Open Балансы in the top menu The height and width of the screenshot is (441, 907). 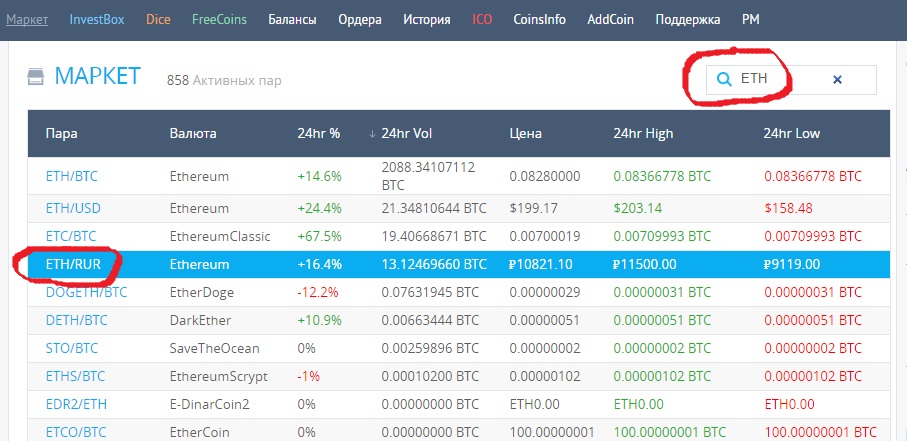click(x=292, y=20)
